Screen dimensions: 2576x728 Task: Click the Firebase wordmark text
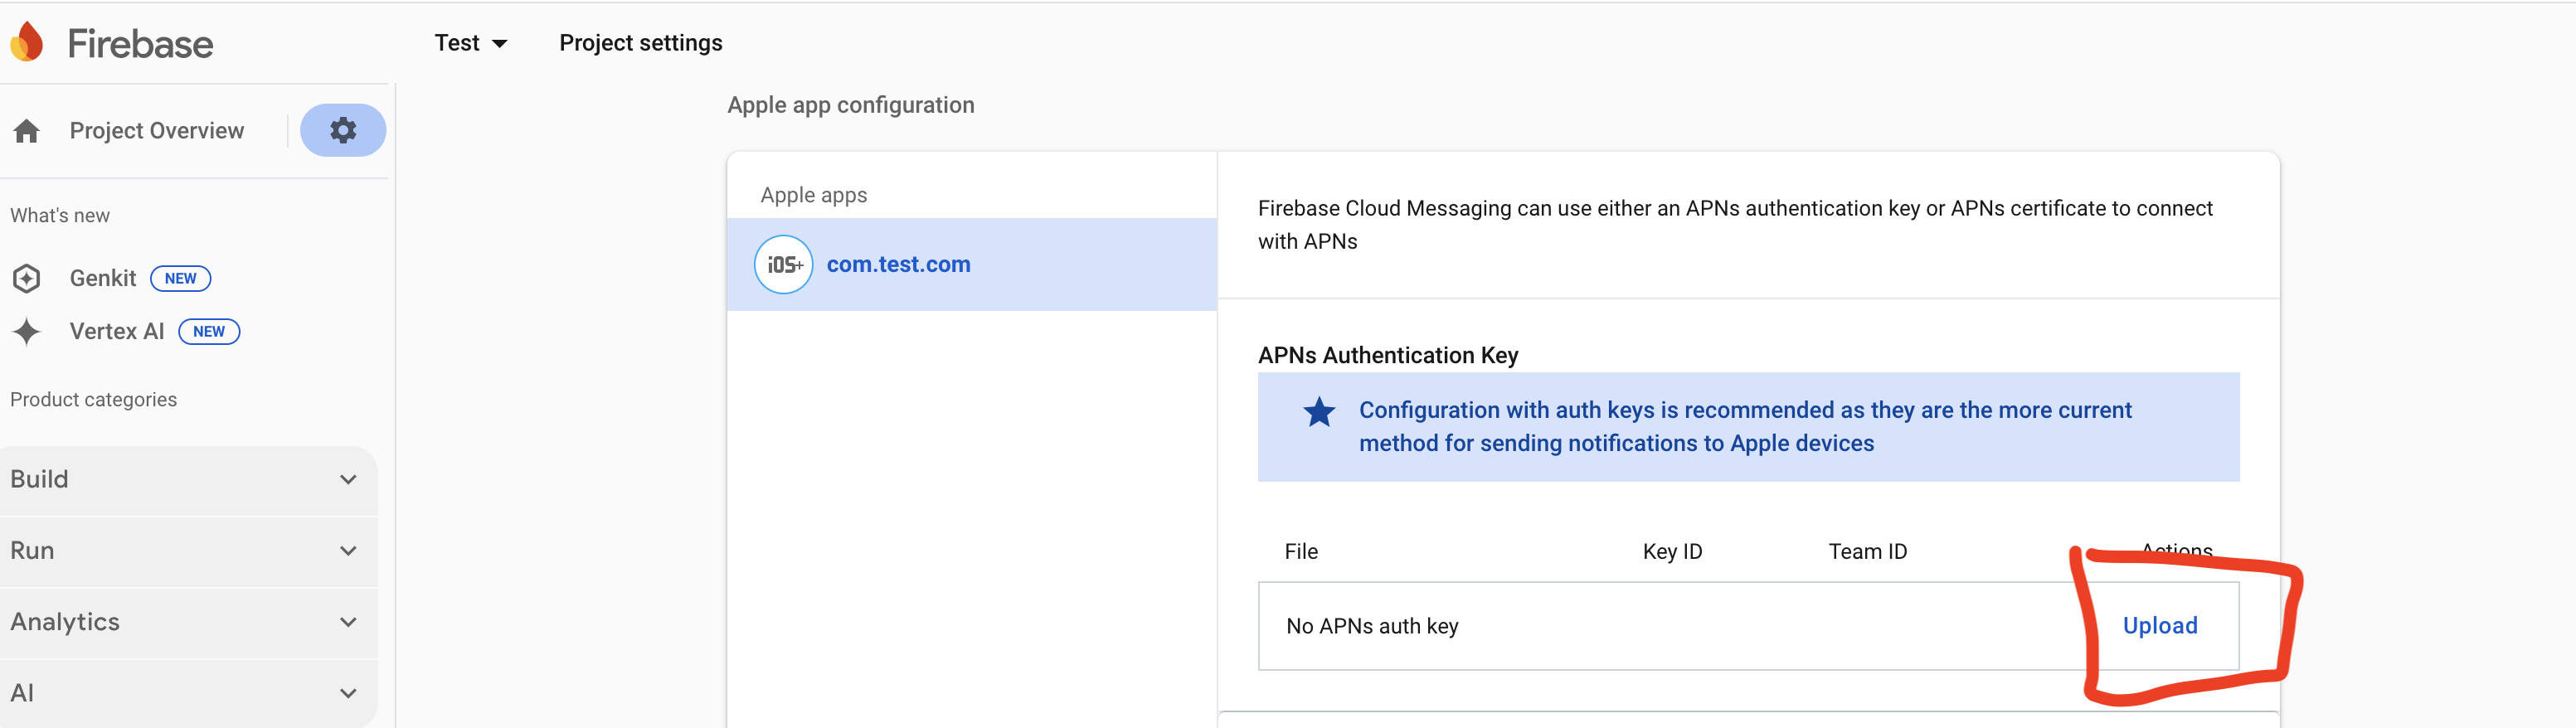140,44
